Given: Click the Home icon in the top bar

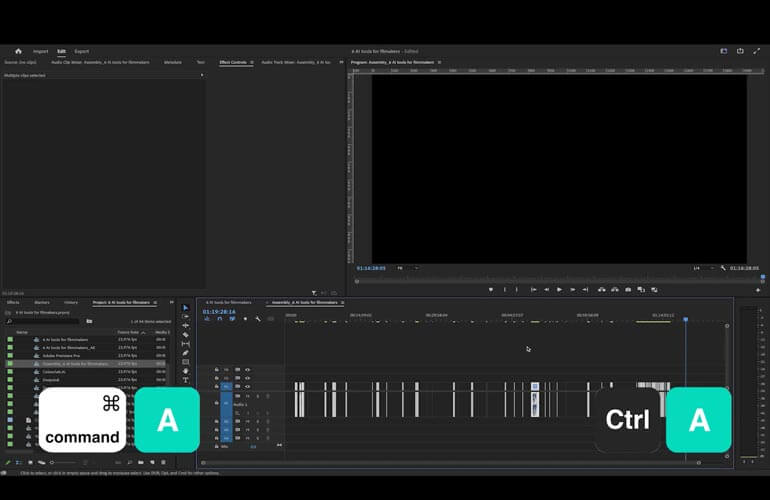Looking at the screenshot, I should click(19, 51).
